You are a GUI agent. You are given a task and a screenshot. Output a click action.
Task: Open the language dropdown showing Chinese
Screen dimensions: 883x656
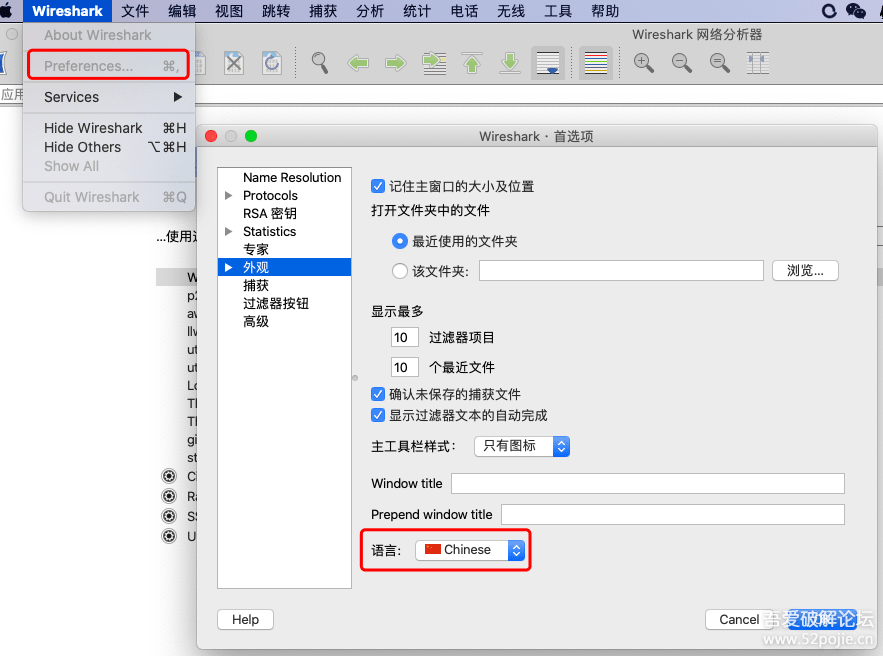click(x=470, y=550)
